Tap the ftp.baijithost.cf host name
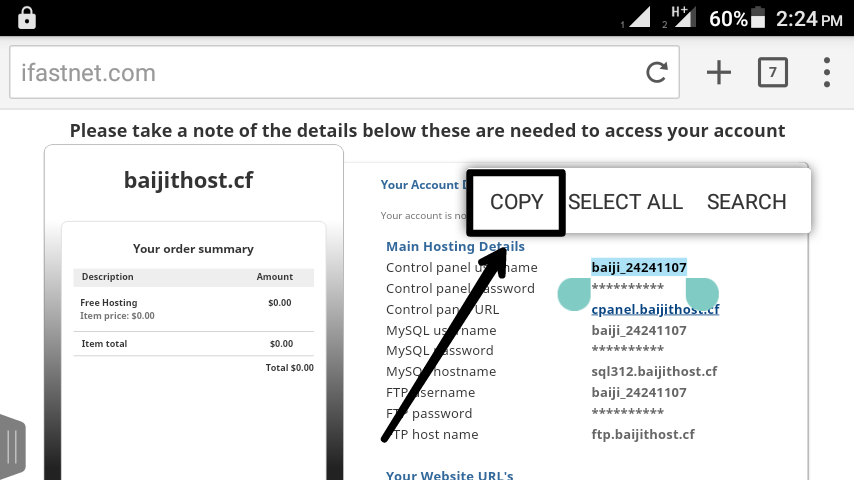The width and height of the screenshot is (854, 480). (643, 434)
